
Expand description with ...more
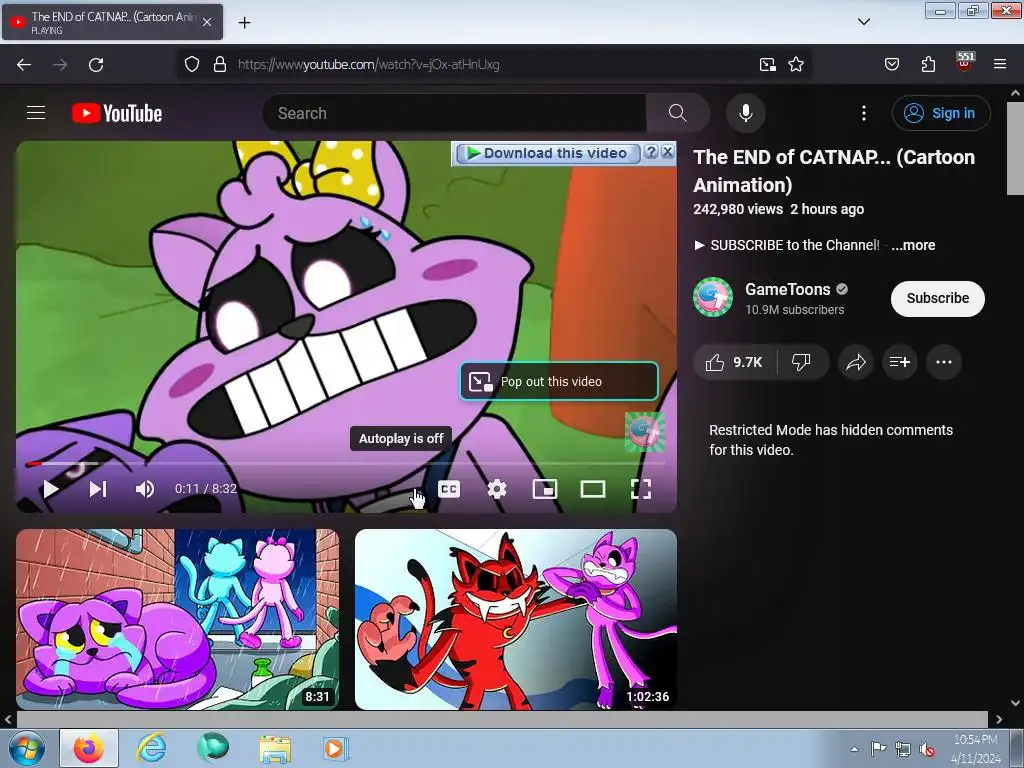point(913,246)
